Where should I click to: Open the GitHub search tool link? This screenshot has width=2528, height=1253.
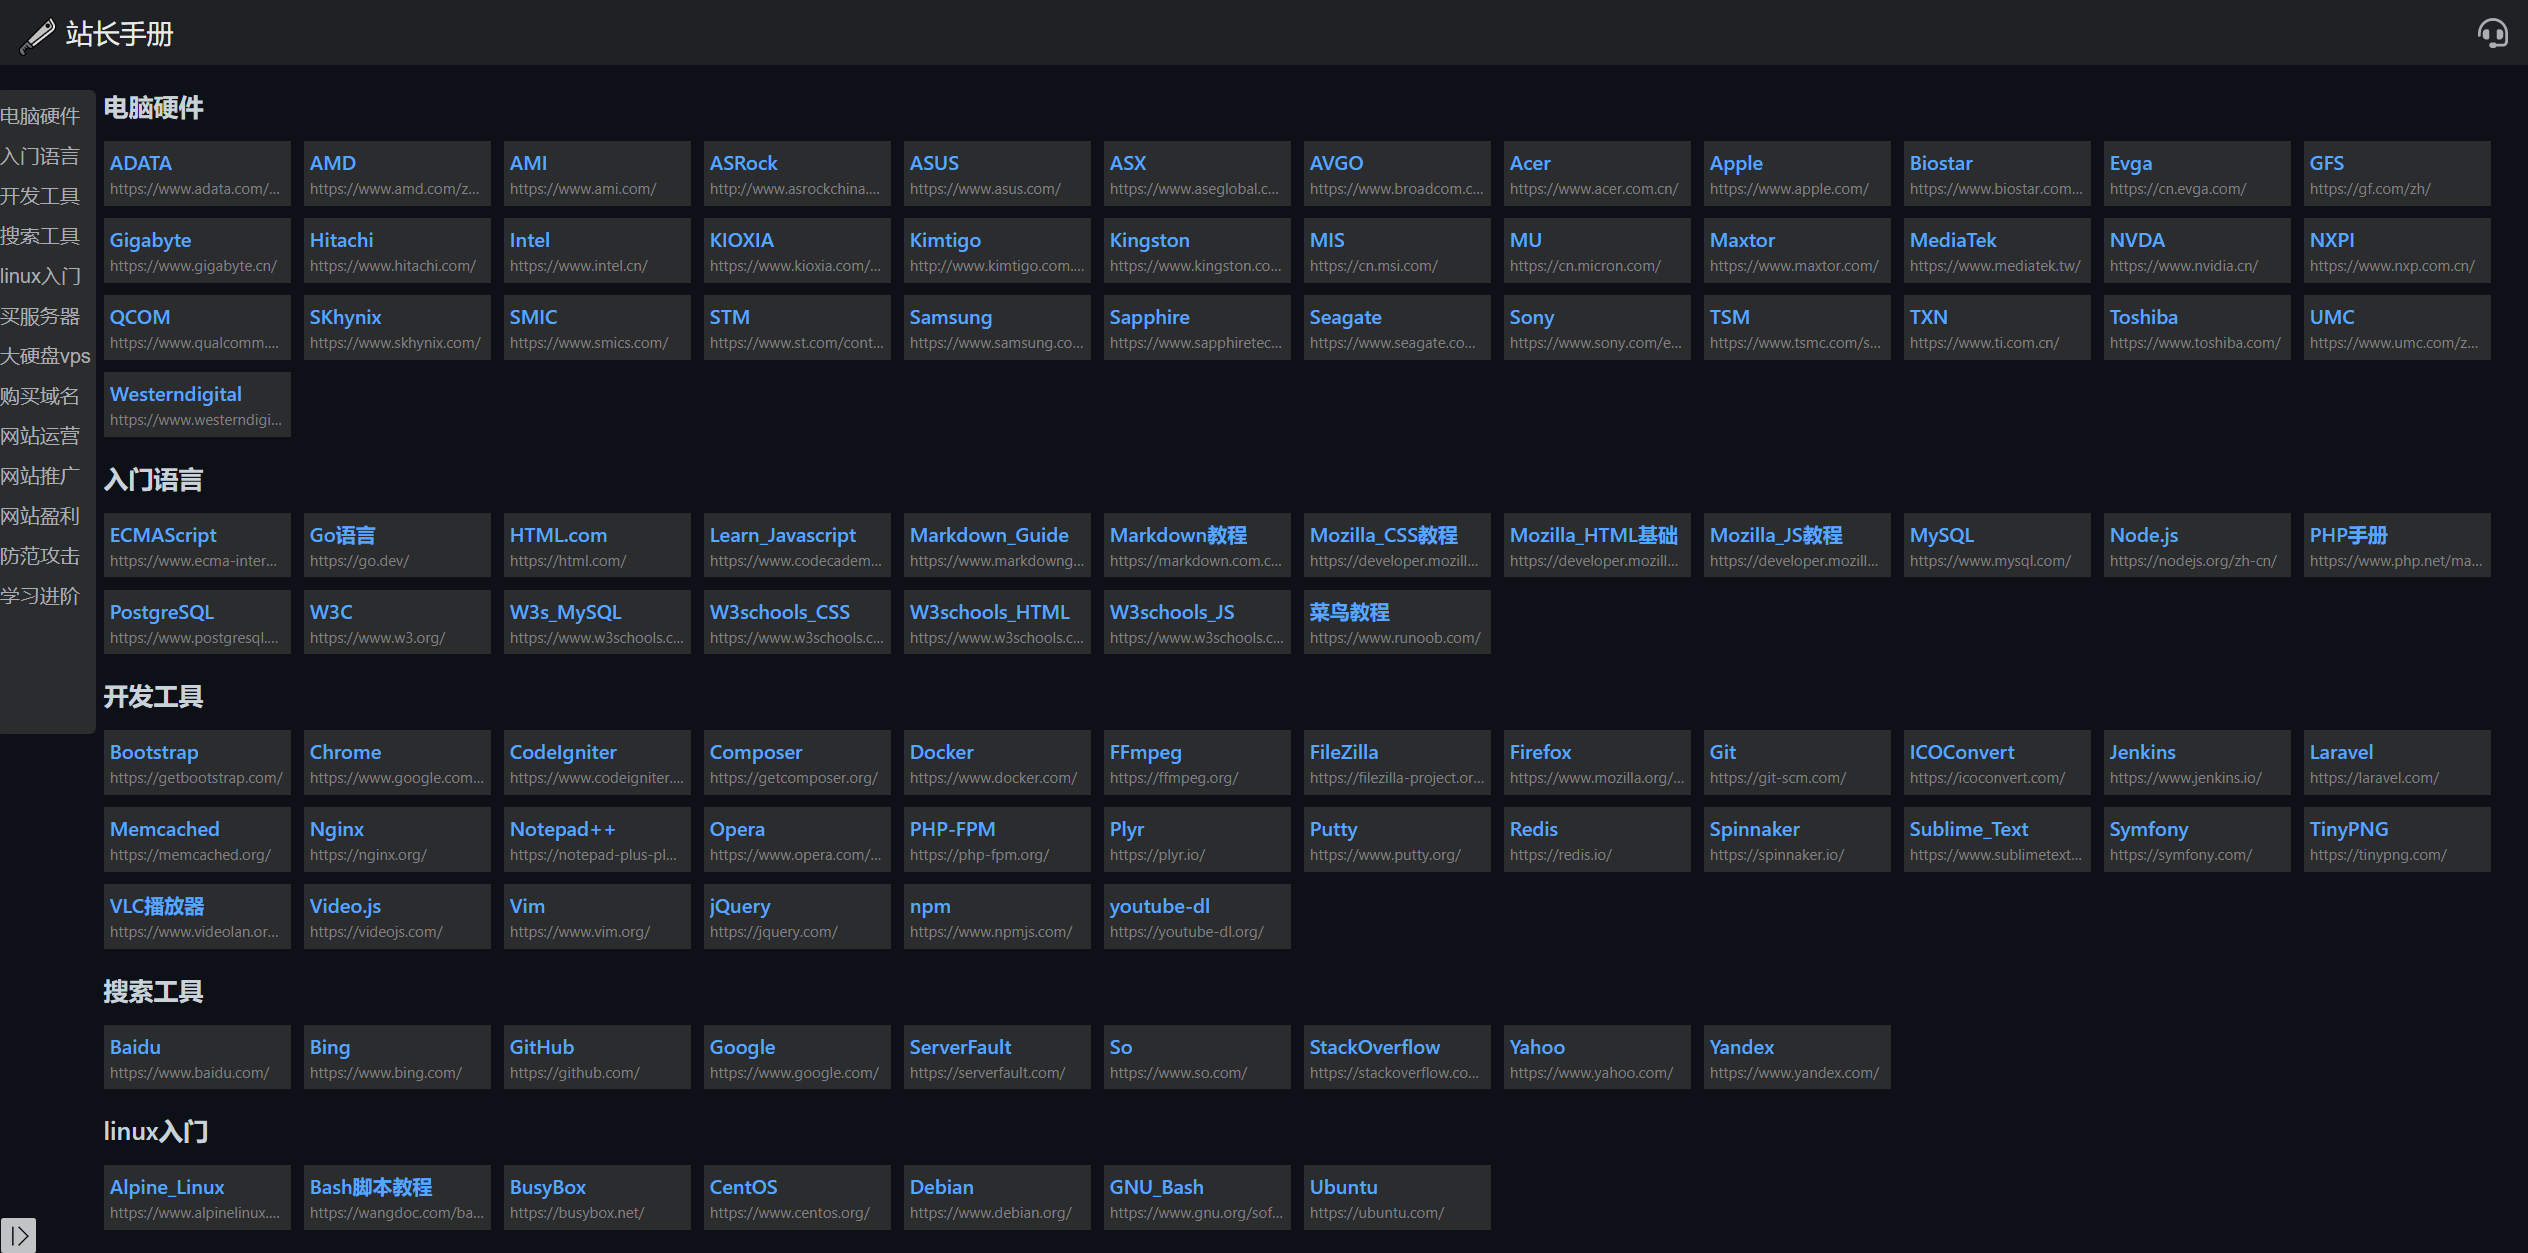542,1047
